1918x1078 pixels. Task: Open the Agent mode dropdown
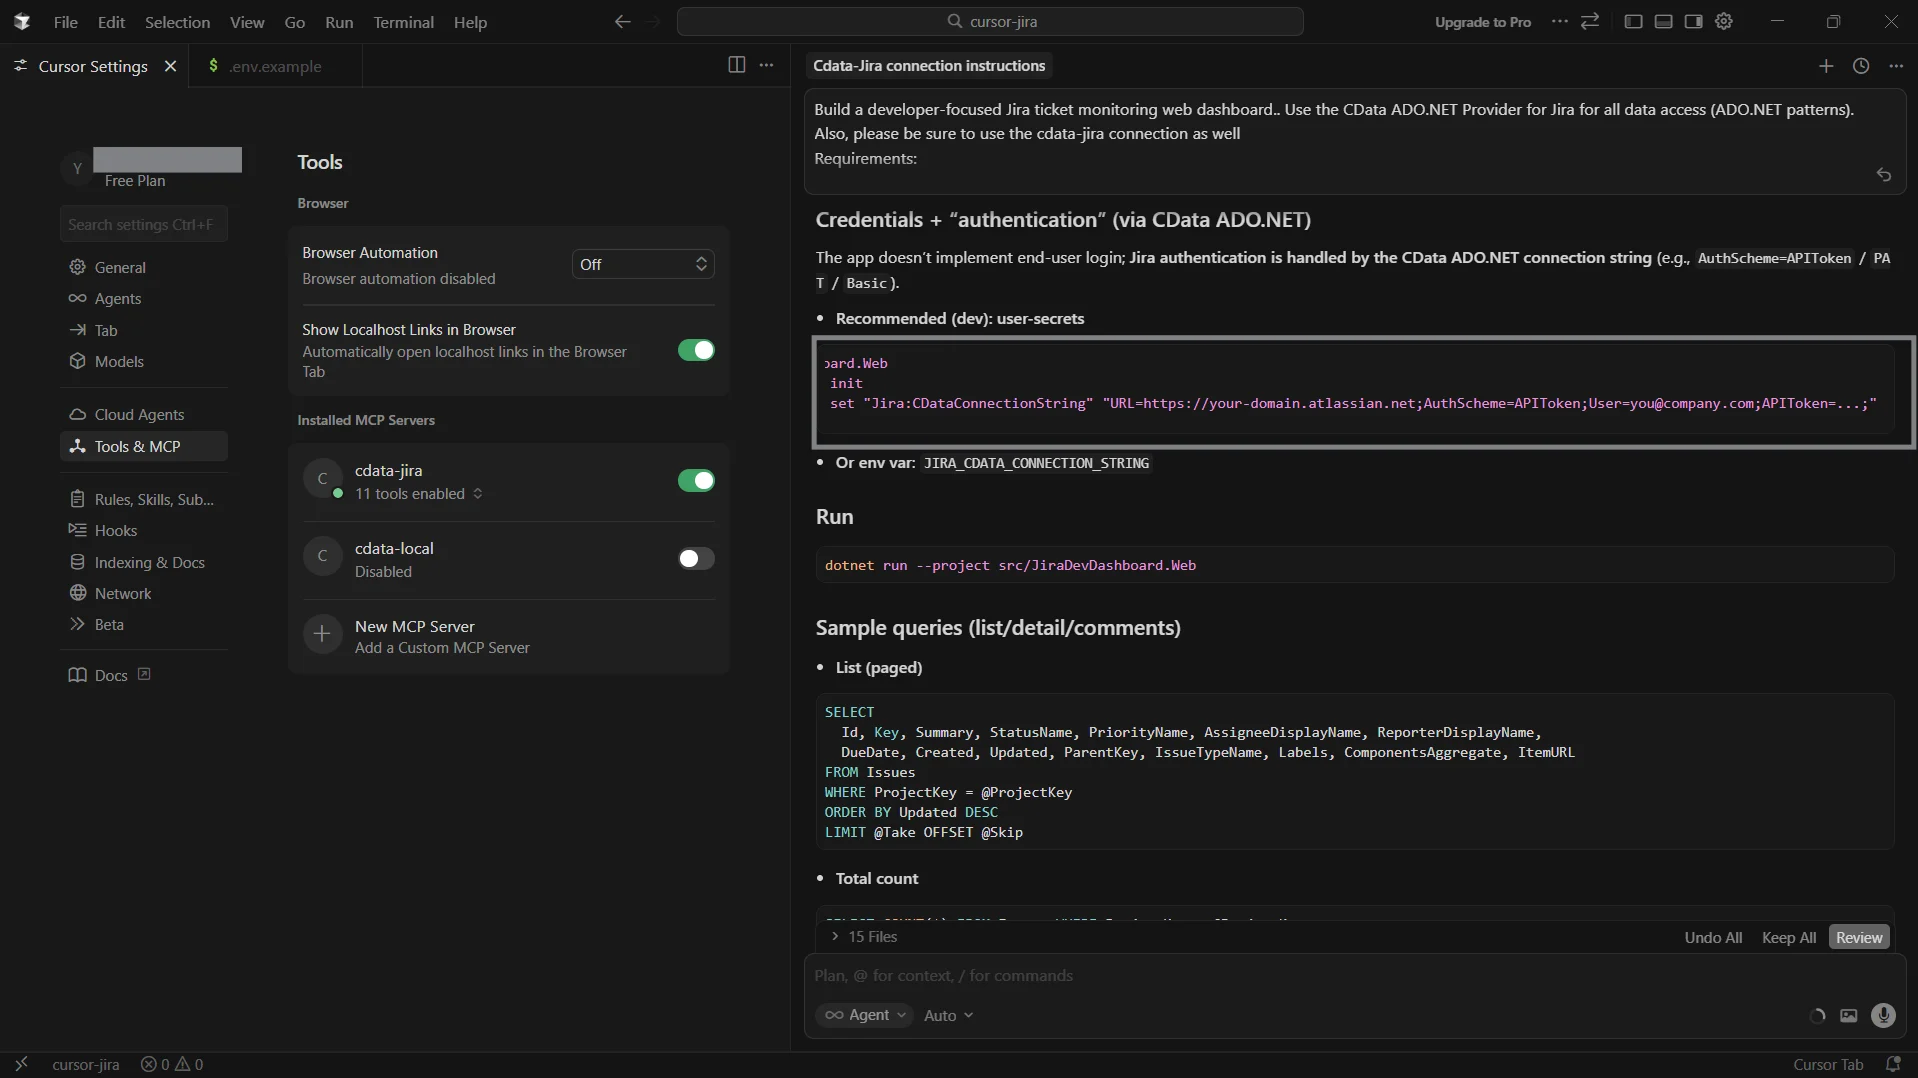(x=866, y=1015)
